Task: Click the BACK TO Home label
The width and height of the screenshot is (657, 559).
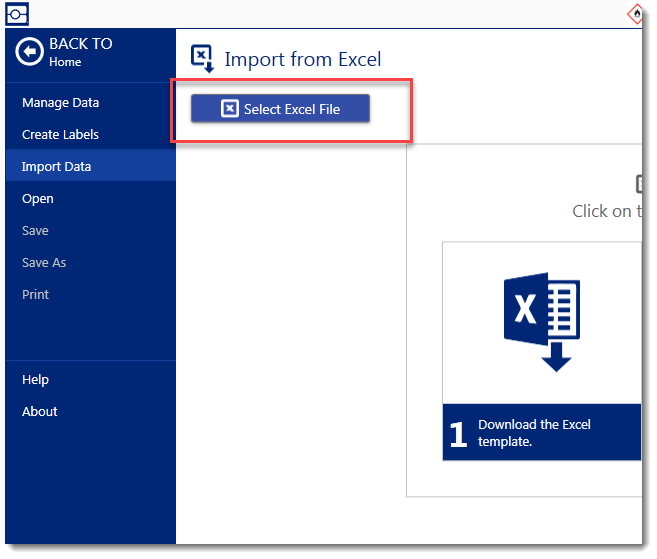Action: click(x=80, y=52)
